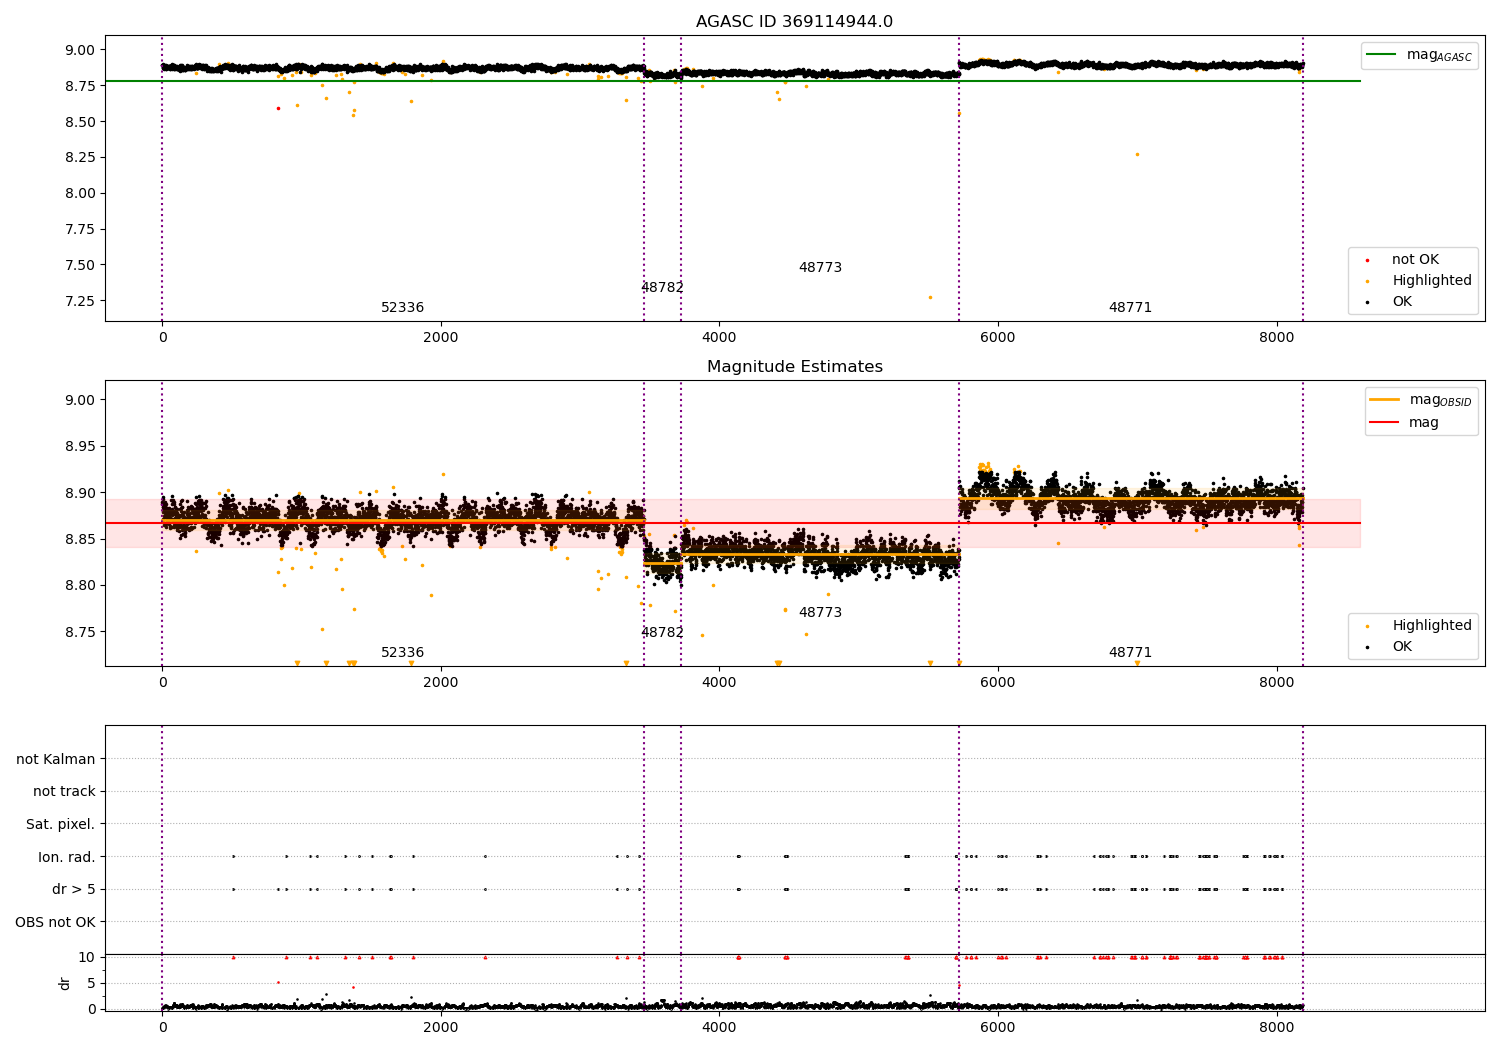The height and width of the screenshot is (1050, 1500).
Task: Click the orange mag OBSID legend line
Action: 1384,399
